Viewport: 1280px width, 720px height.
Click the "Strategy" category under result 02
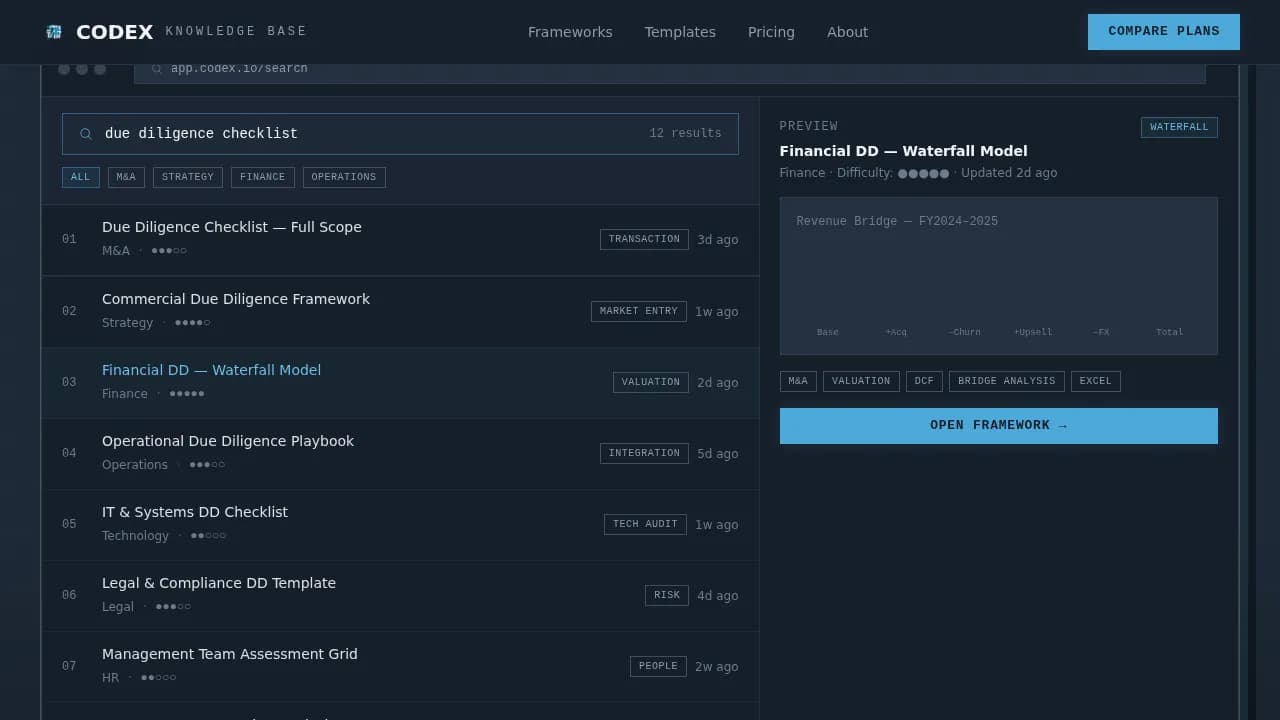pos(128,323)
